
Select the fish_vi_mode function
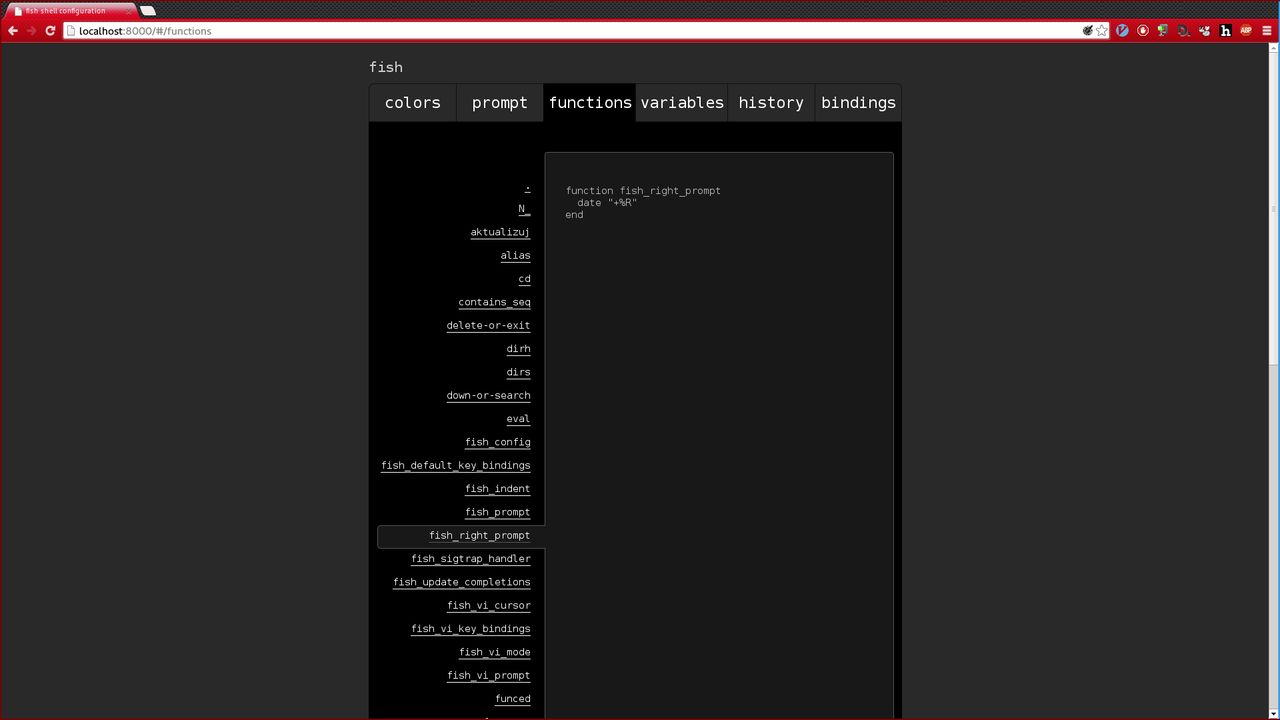coord(494,652)
